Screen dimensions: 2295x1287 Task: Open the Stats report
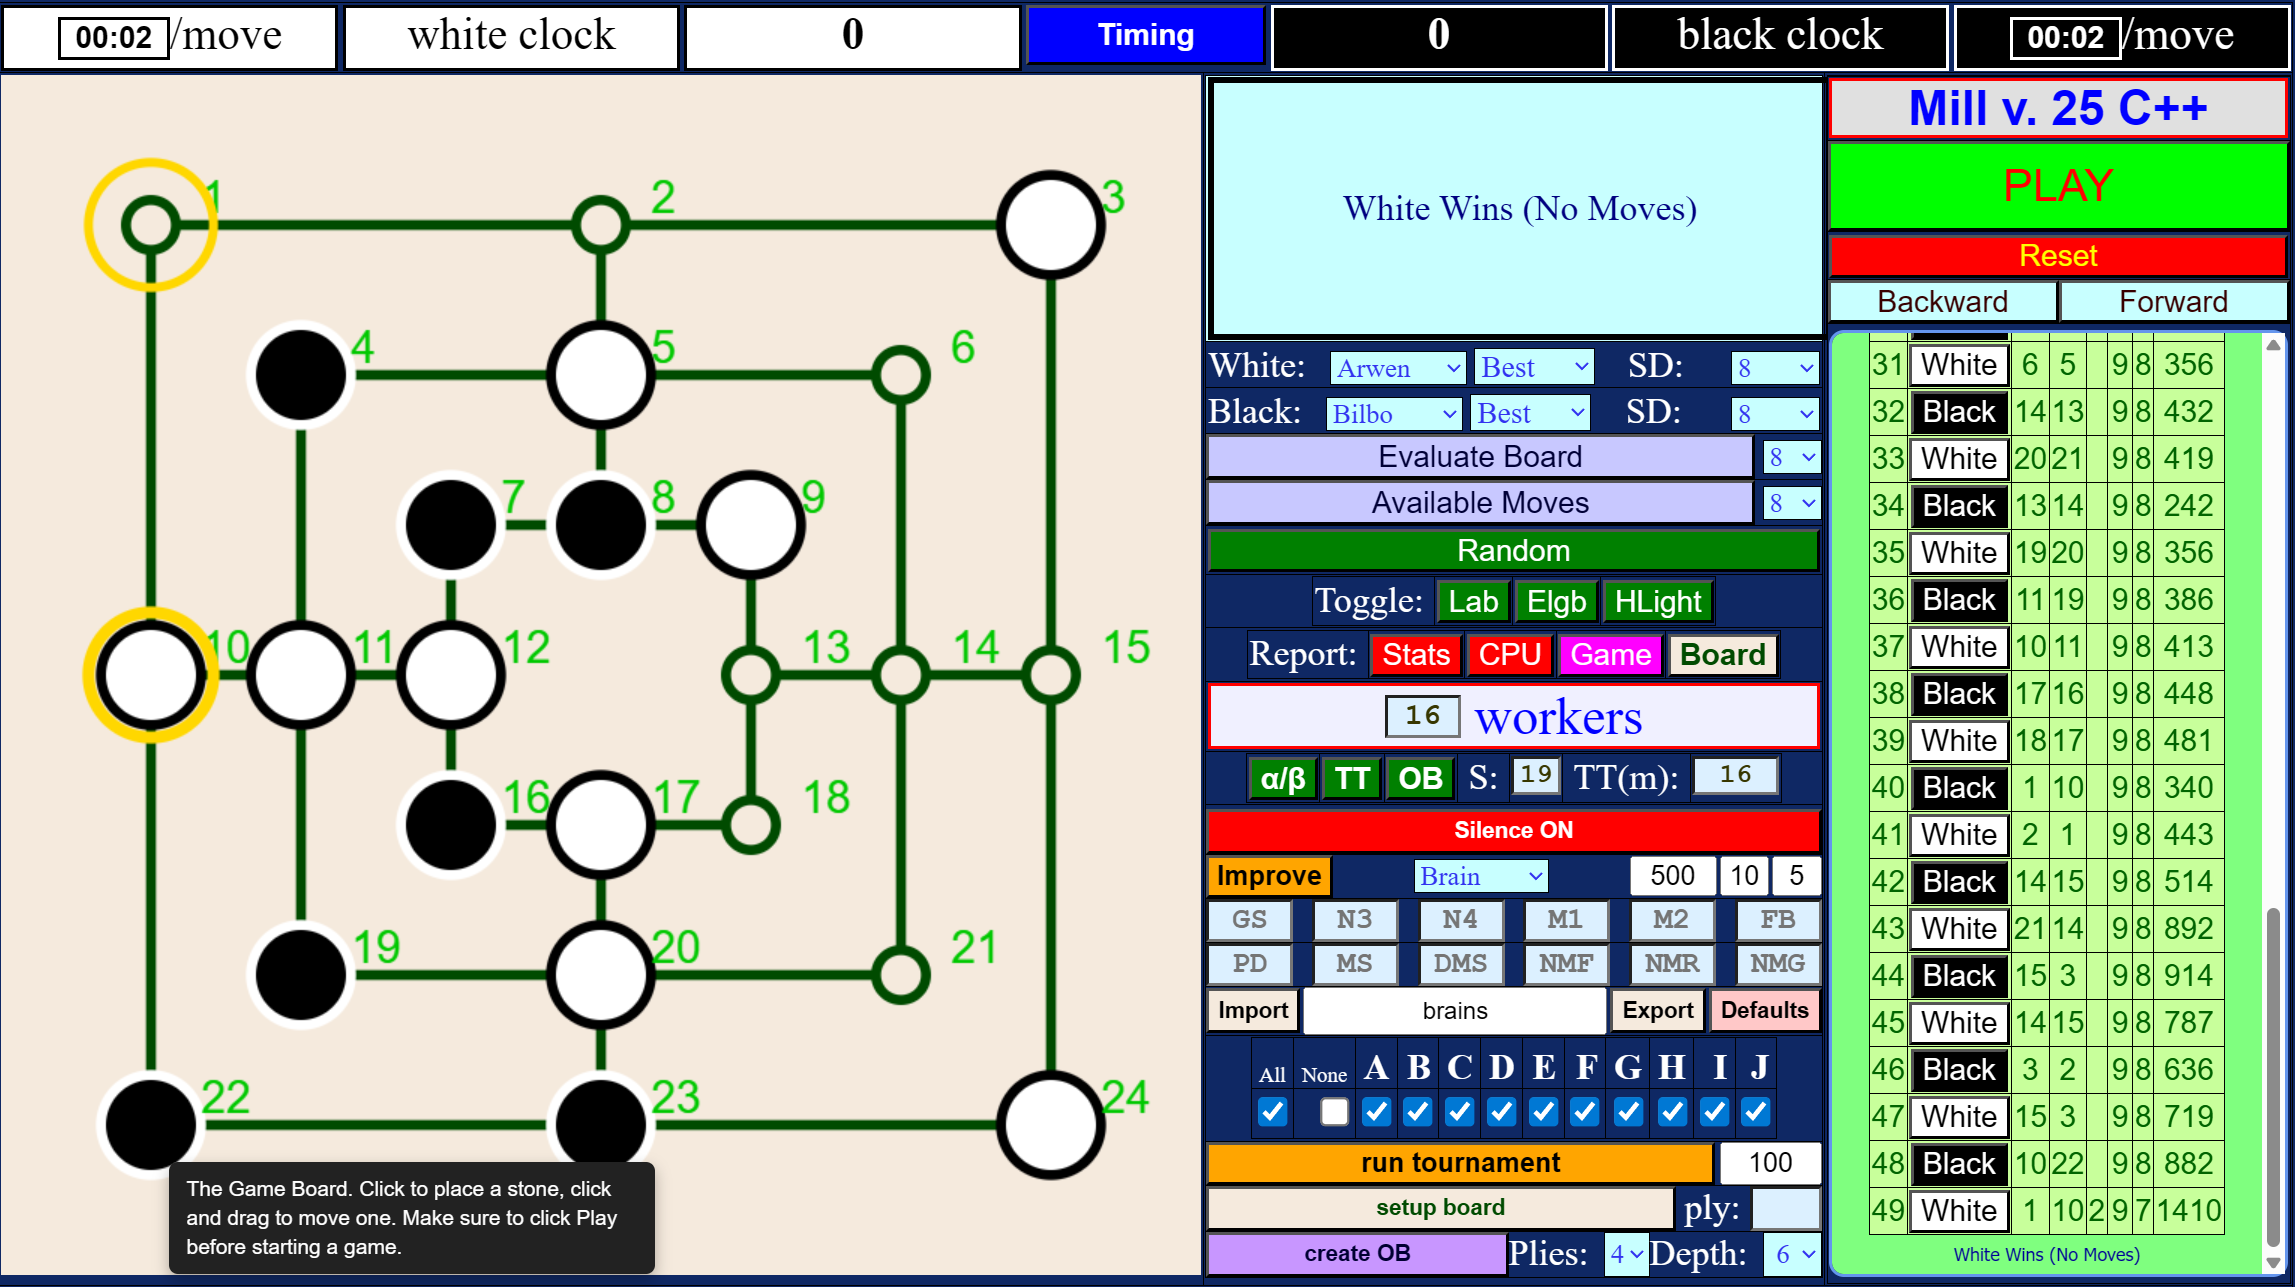(x=1415, y=655)
